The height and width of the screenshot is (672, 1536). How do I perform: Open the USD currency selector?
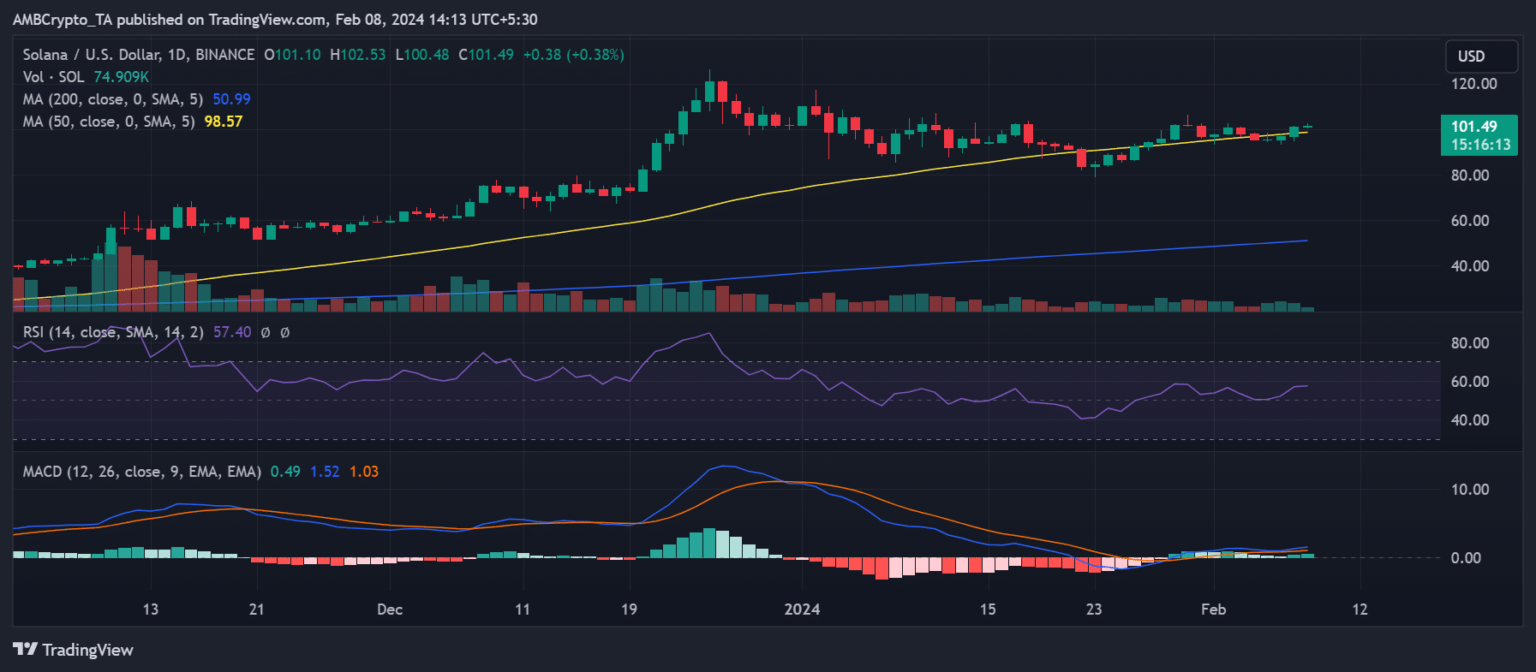click(1472, 56)
